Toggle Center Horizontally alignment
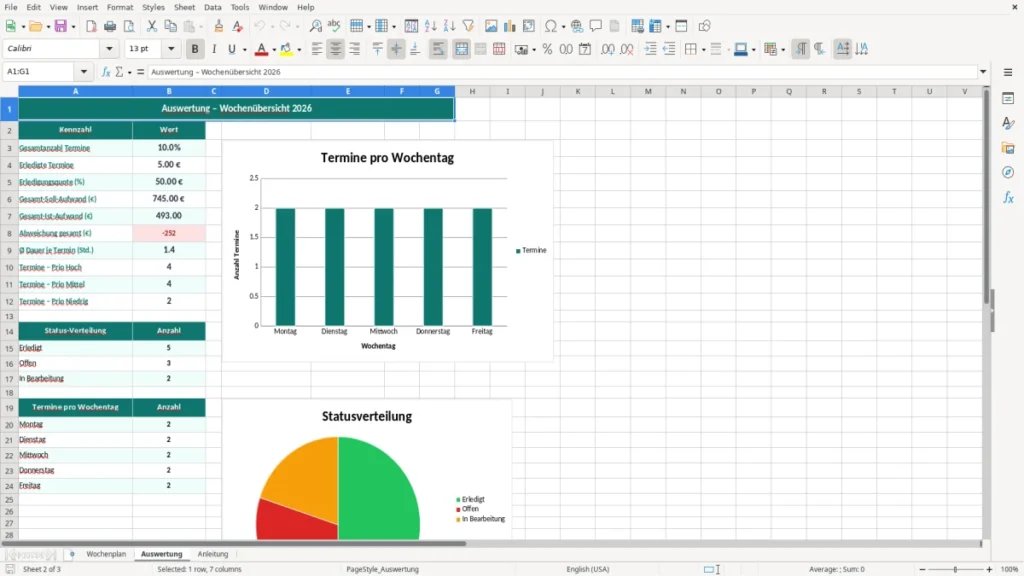The image size is (1024, 576). tap(336, 49)
